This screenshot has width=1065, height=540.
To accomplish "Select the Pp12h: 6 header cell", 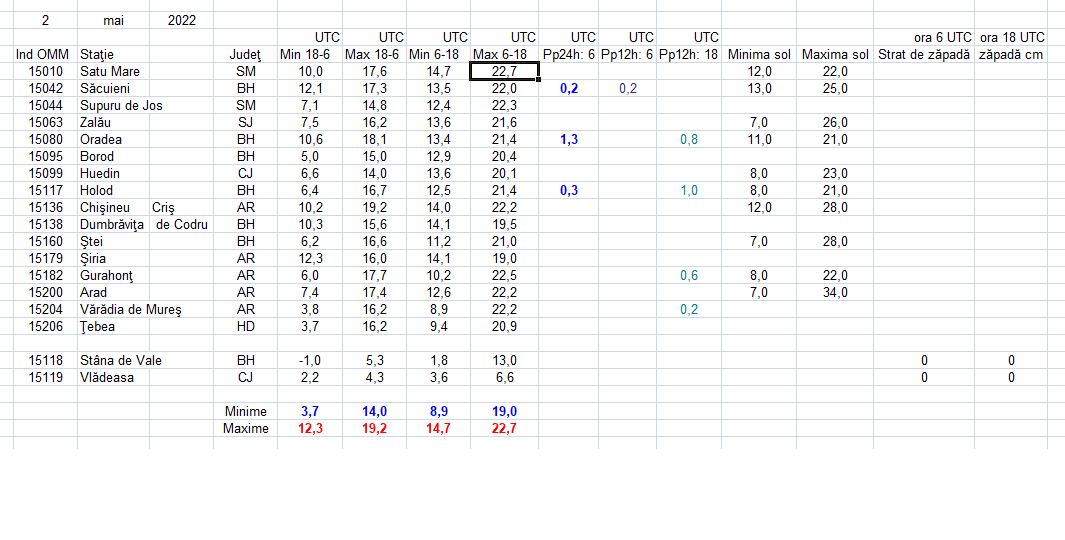I will [x=628, y=54].
